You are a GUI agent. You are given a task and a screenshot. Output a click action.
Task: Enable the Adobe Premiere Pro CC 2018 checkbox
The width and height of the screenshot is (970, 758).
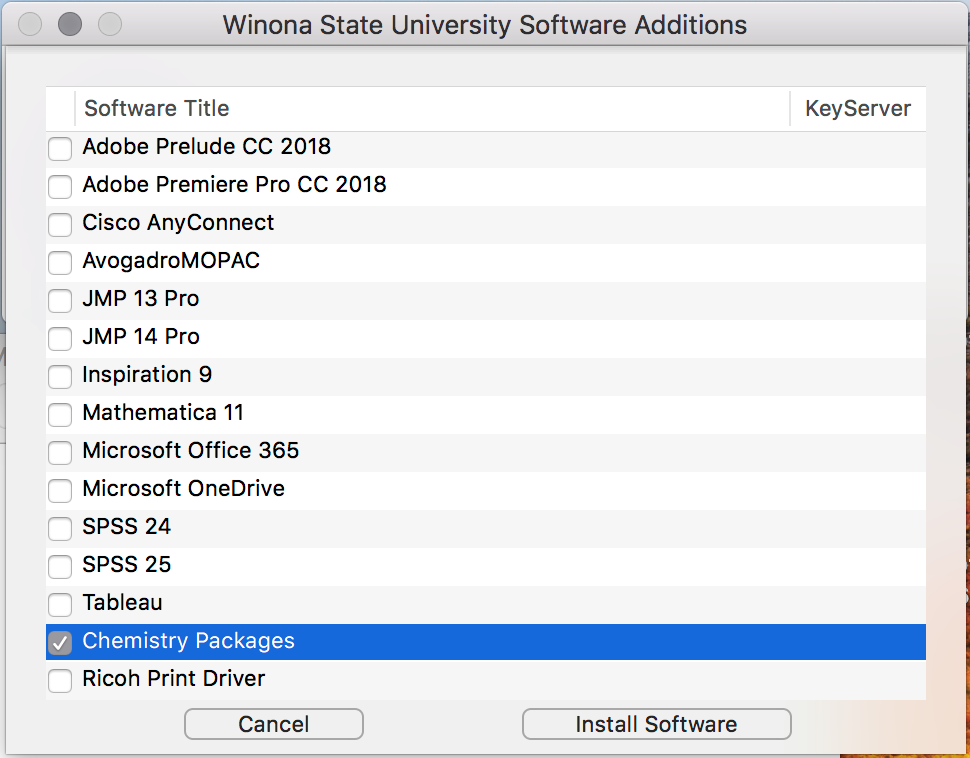(x=61, y=187)
